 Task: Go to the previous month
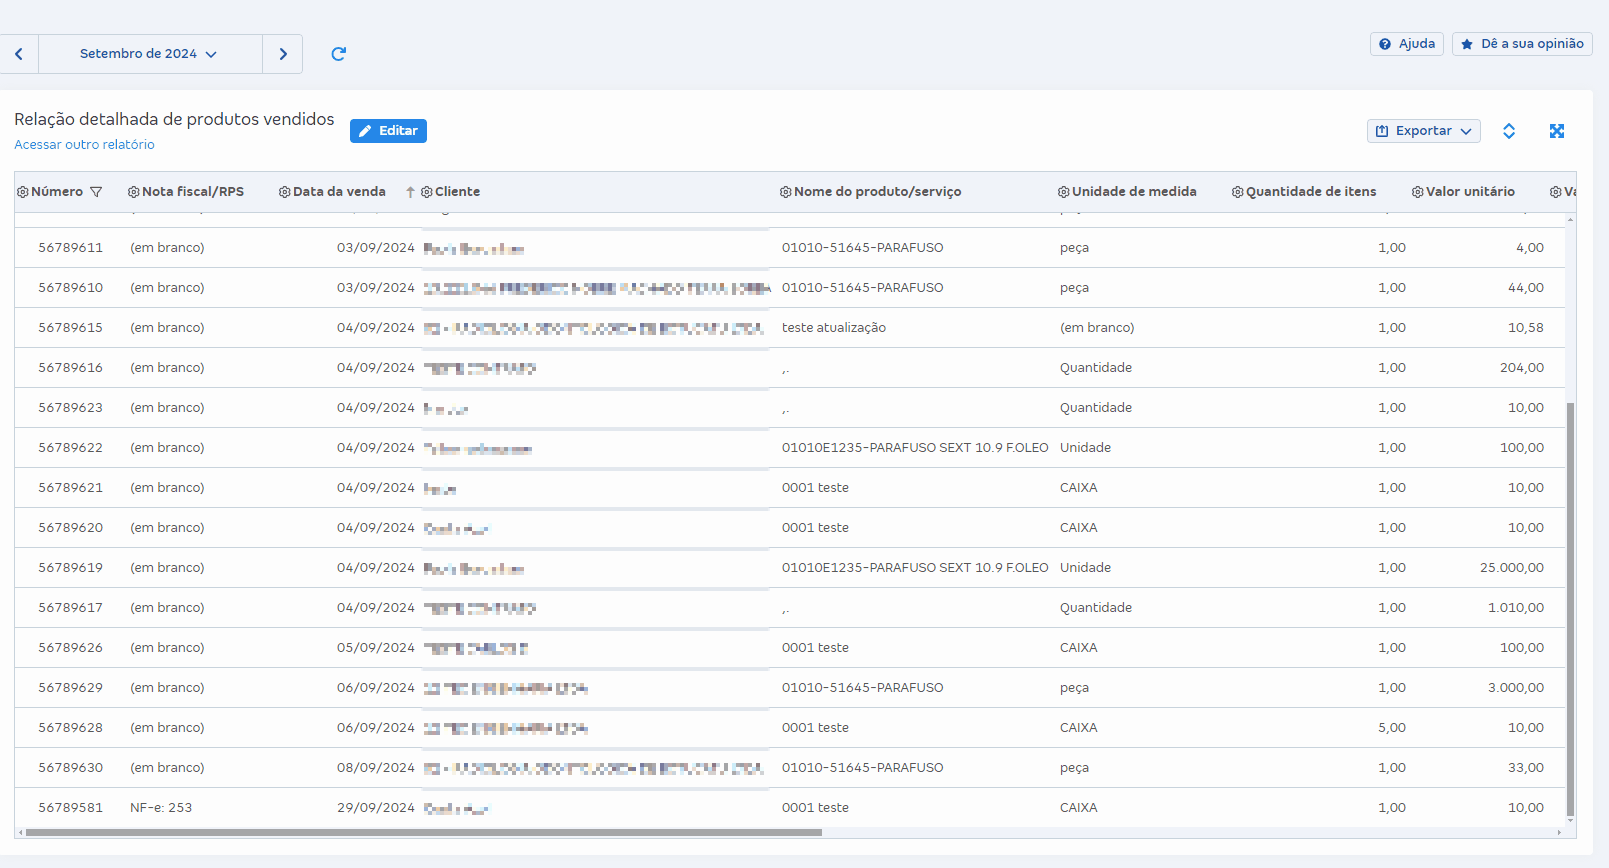(x=18, y=54)
